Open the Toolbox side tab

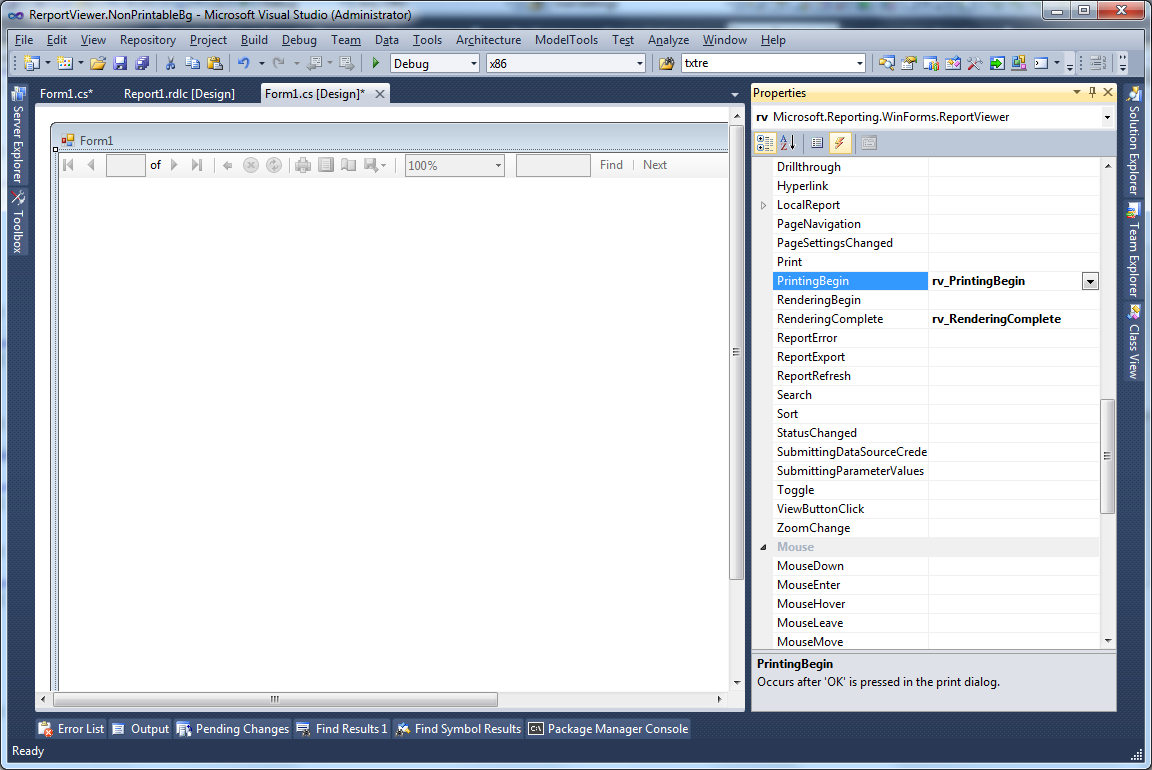click(x=18, y=222)
